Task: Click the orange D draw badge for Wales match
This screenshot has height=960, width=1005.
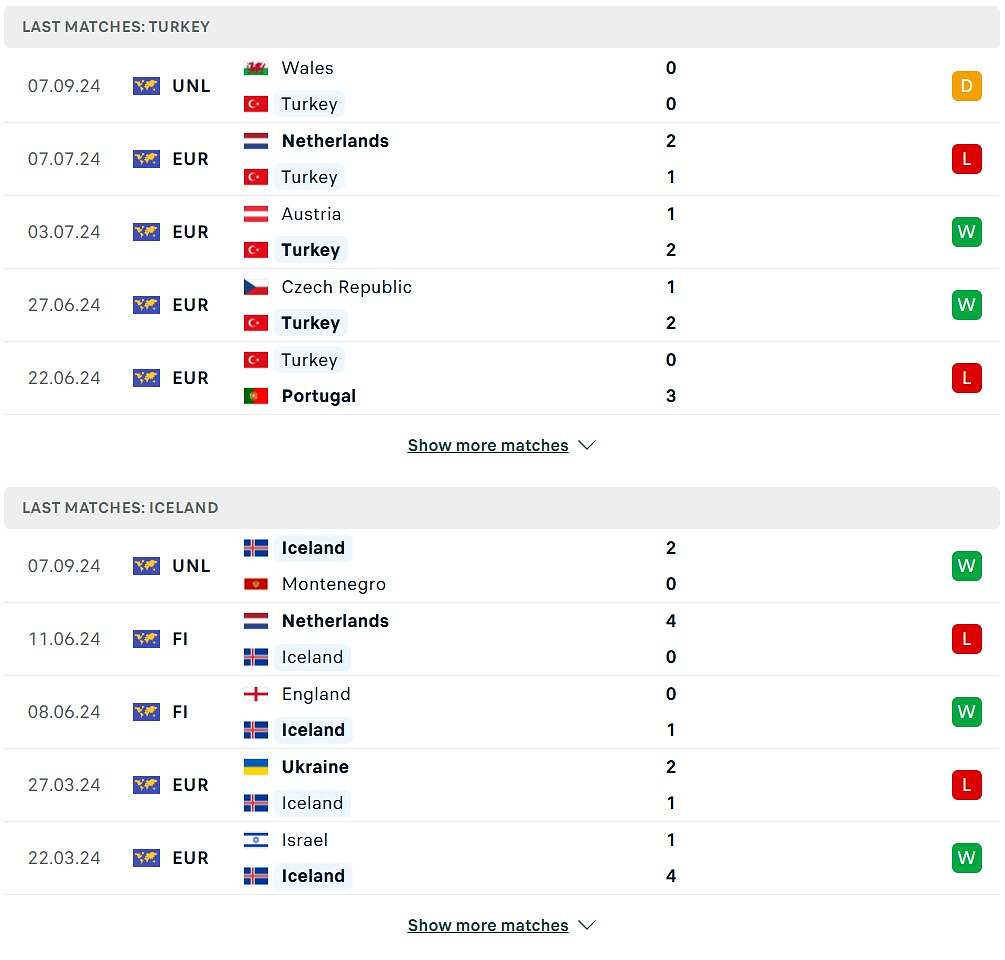Action: [x=967, y=86]
